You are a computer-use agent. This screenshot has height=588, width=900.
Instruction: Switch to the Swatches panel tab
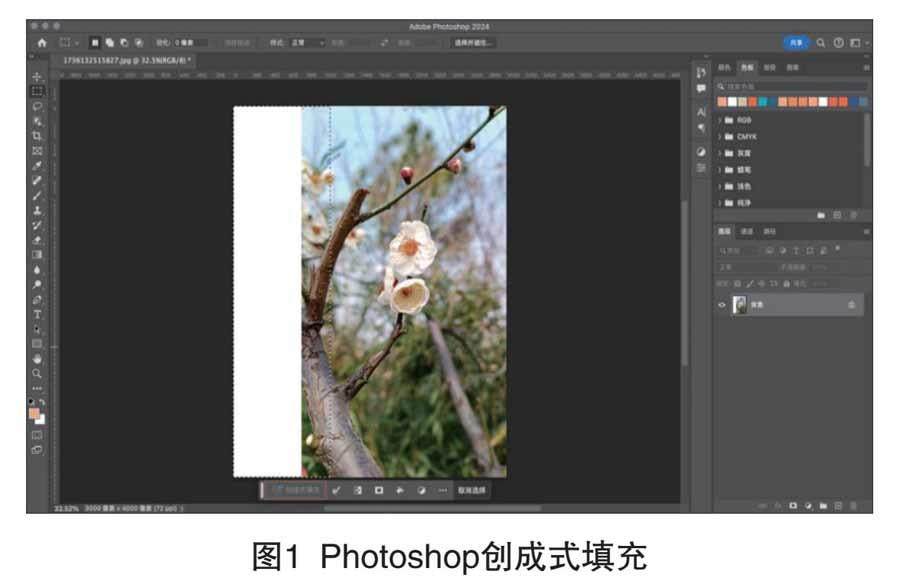(747, 68)
